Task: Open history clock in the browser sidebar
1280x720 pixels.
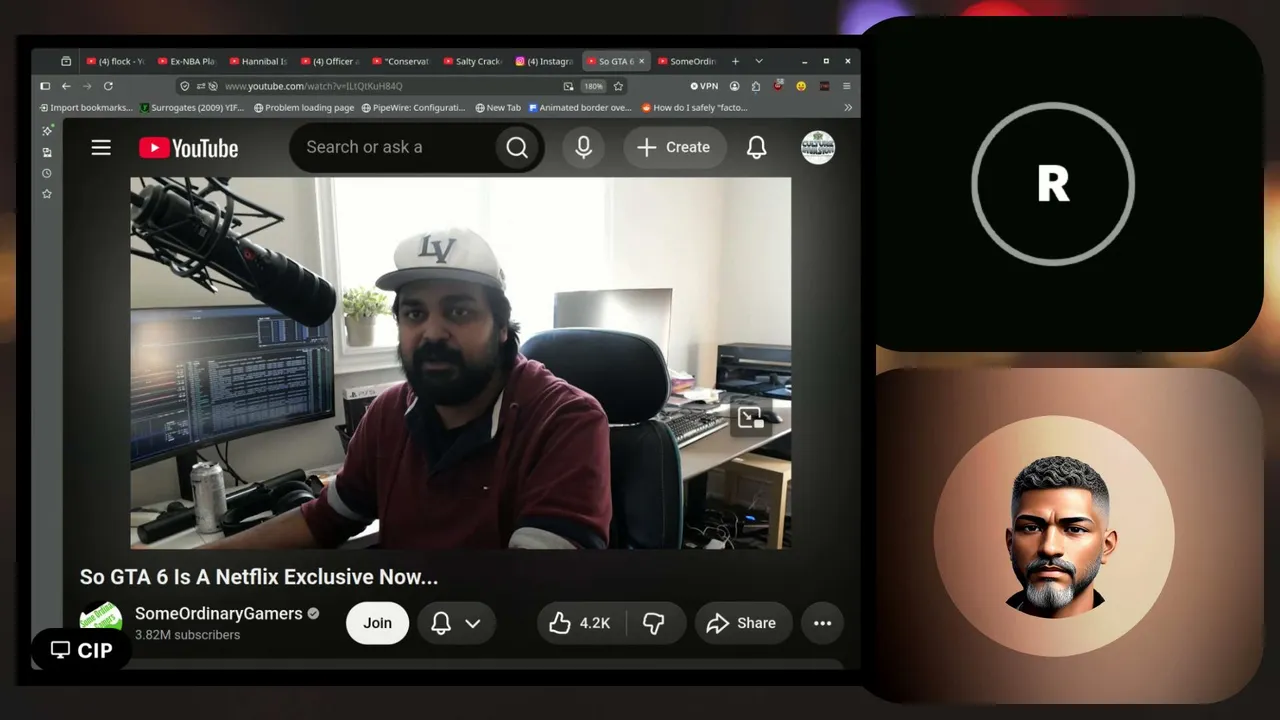Action: [x=46, y=173]
